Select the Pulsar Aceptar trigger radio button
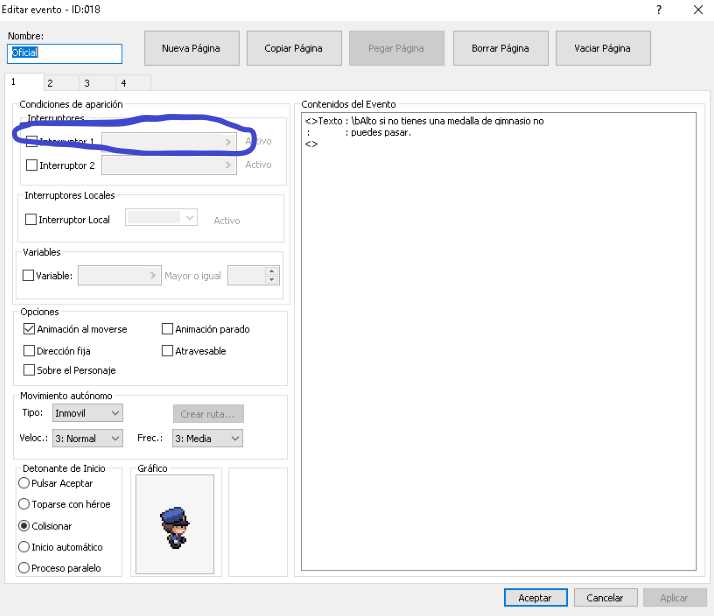 click(x=25, y=483)
